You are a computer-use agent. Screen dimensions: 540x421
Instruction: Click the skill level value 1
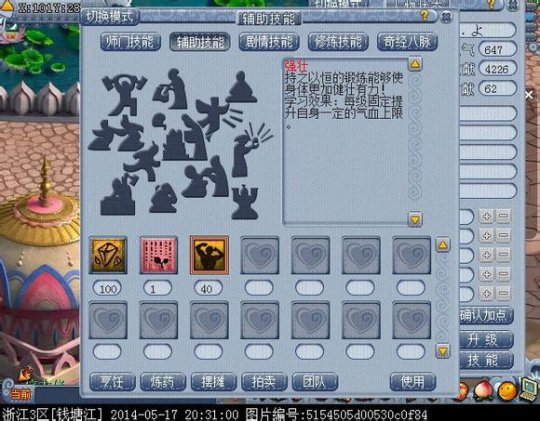(x=157, y=288)
